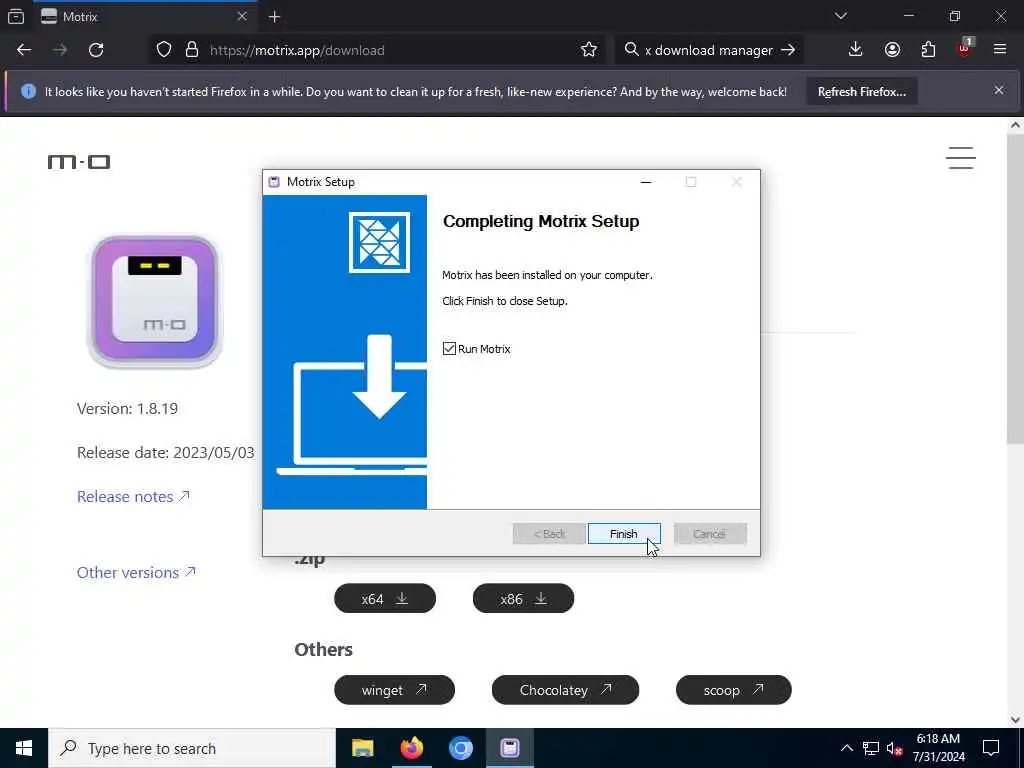Open the Firefox extensions puzzle icon
Screen dimensions: 1024x768
tap(928, 50)
